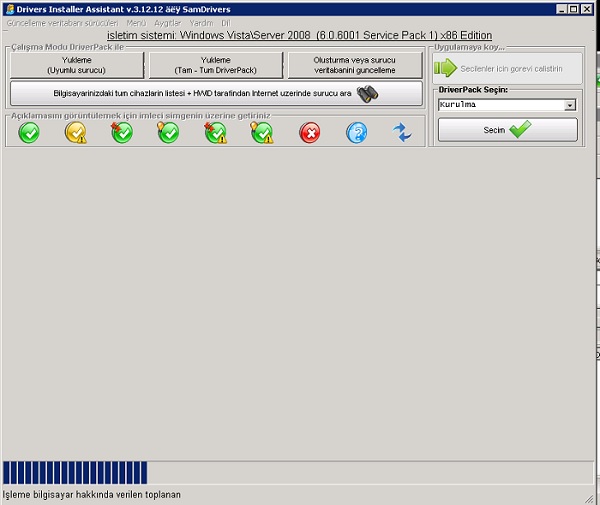The width and height of the screenshot is (600, 505).
Task: Click the window resize grip corner
Action: [589, 498]
